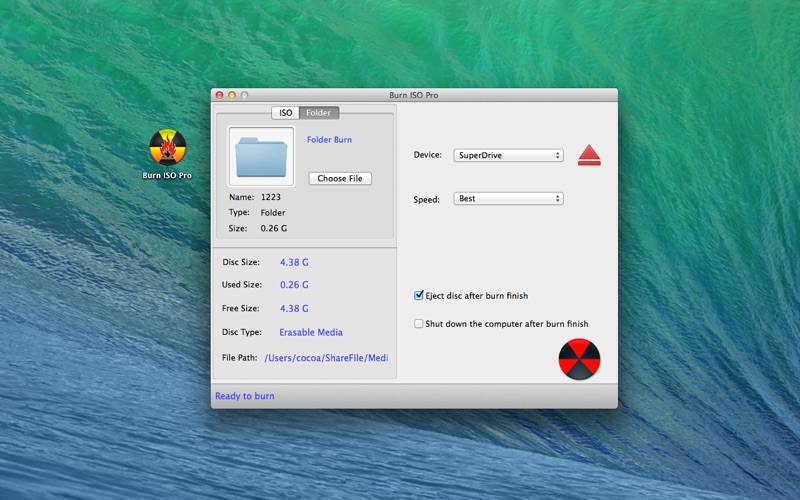Open the Device SuperDrive dropdown
The width and height of the screenshot is (800, 500).
click(x=508, y=155)
